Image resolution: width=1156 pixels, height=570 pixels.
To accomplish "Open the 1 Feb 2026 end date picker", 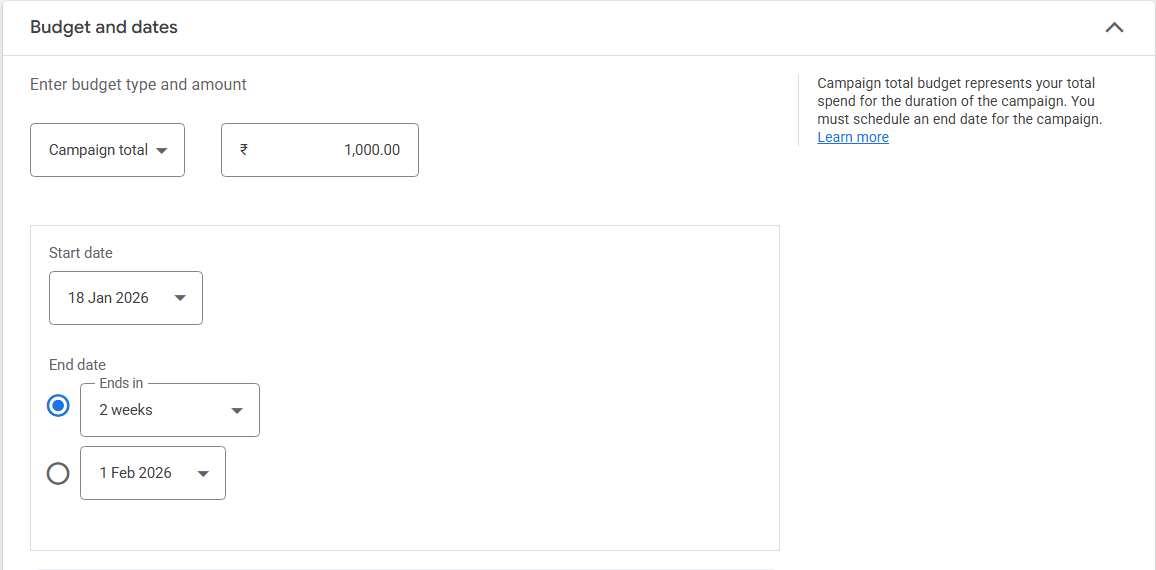I will 153,473.
